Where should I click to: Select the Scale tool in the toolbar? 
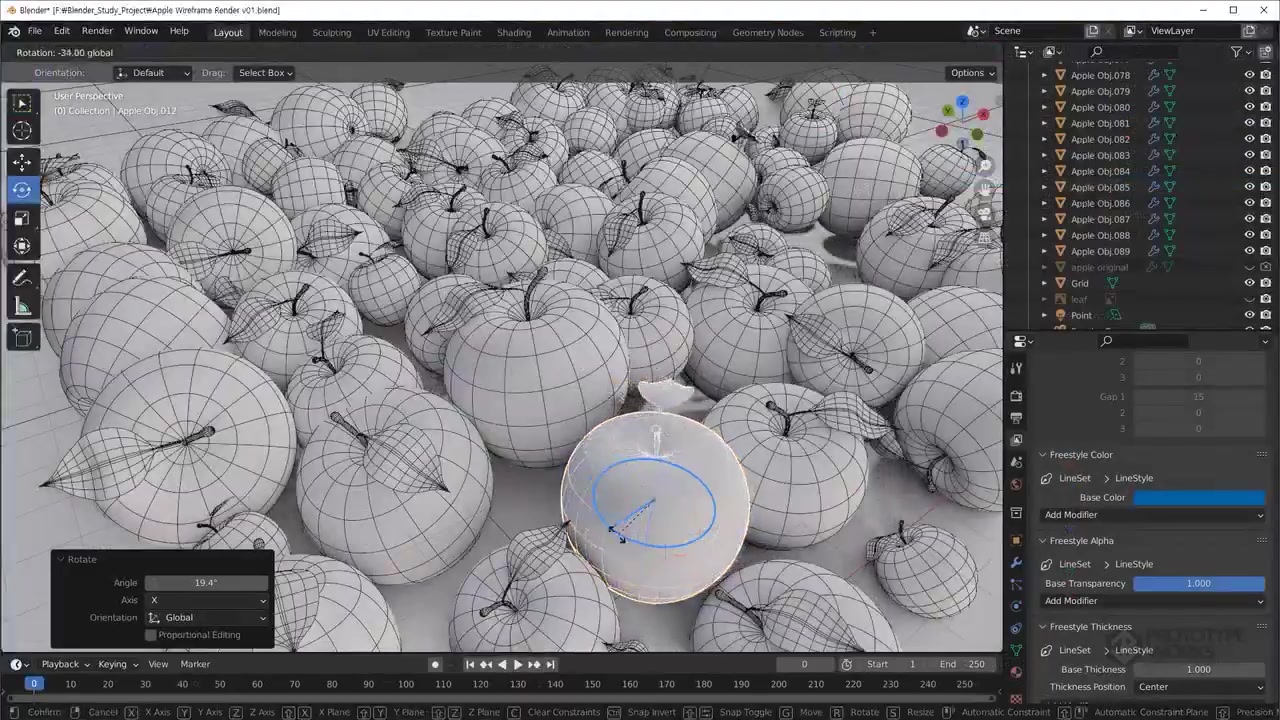(x=22, y=218)
